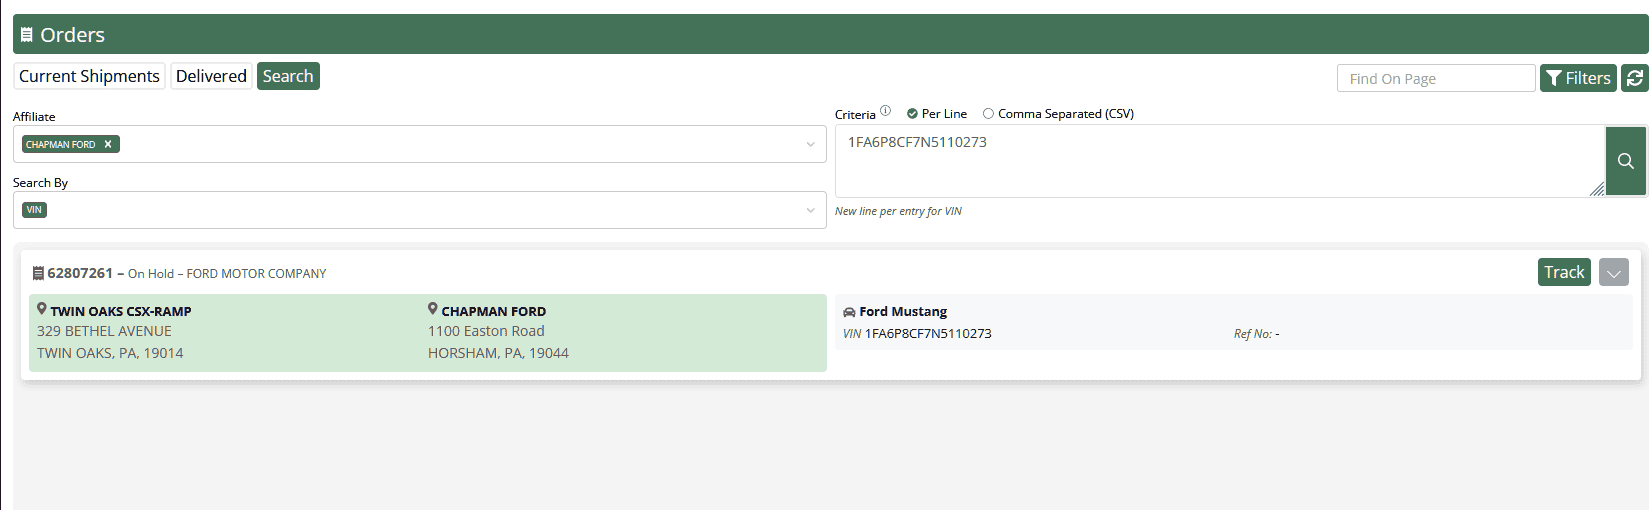Click the 1100 Easton Road address
This screenshot has height=510, width=1650.
(486, 331)
